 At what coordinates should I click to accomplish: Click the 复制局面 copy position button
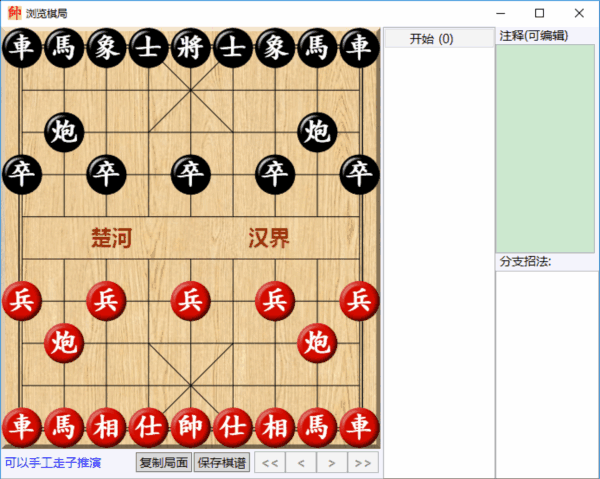click(164, 463)
